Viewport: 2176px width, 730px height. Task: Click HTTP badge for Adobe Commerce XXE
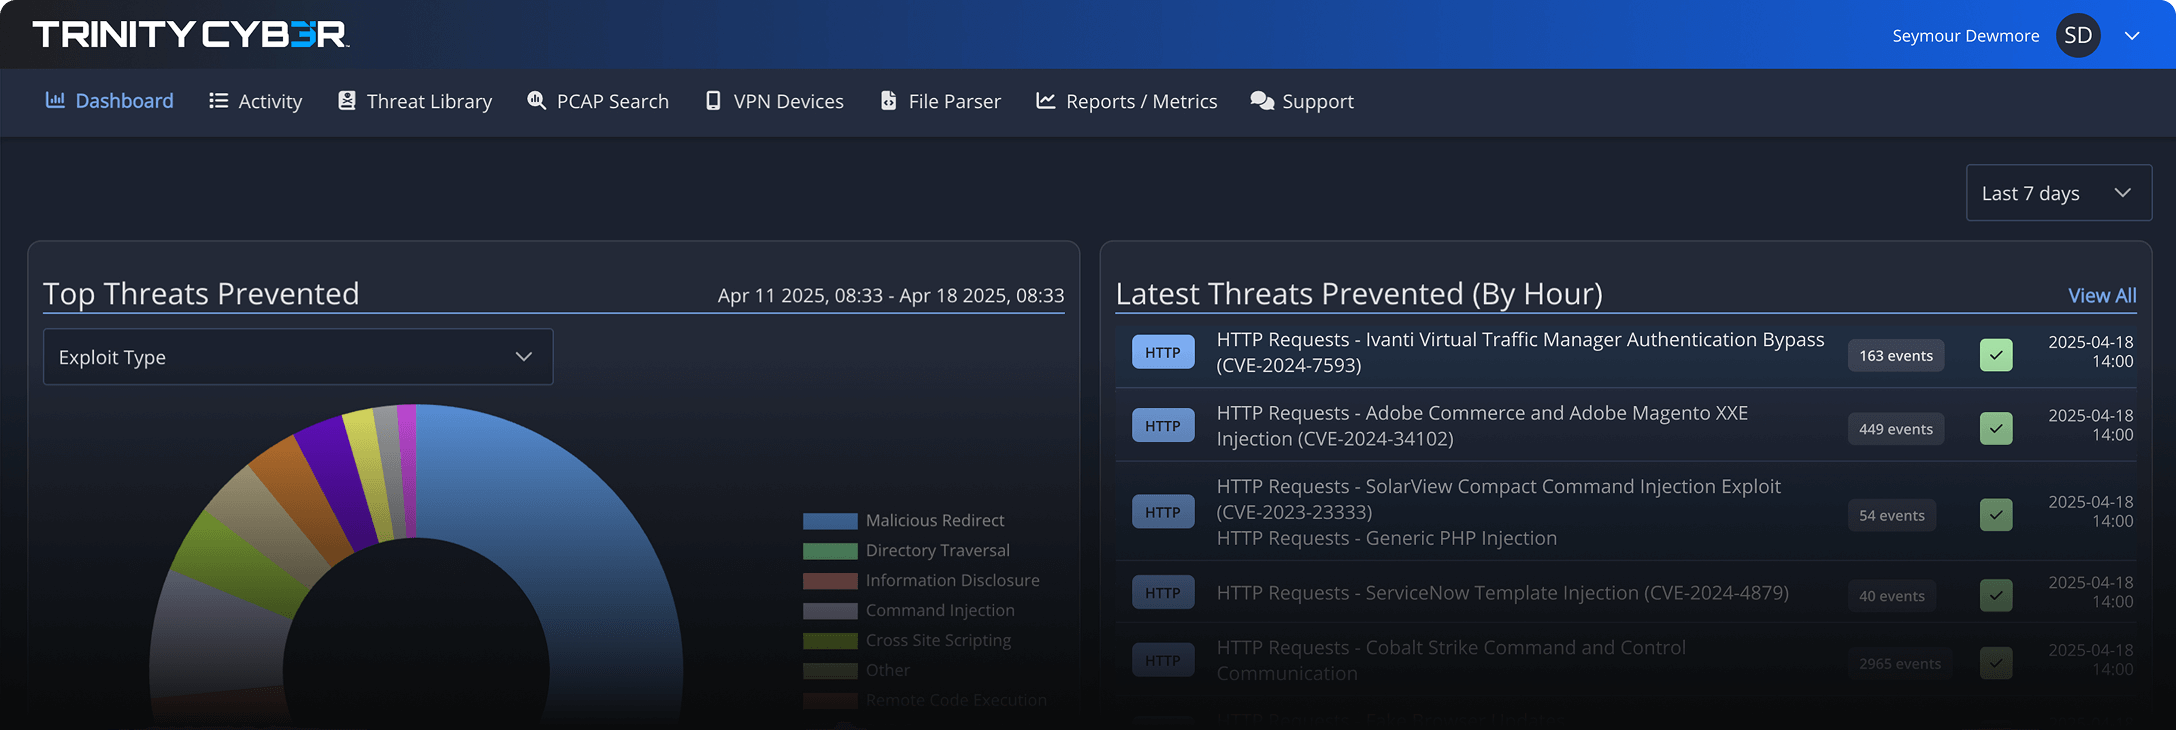coord(1163,425)
